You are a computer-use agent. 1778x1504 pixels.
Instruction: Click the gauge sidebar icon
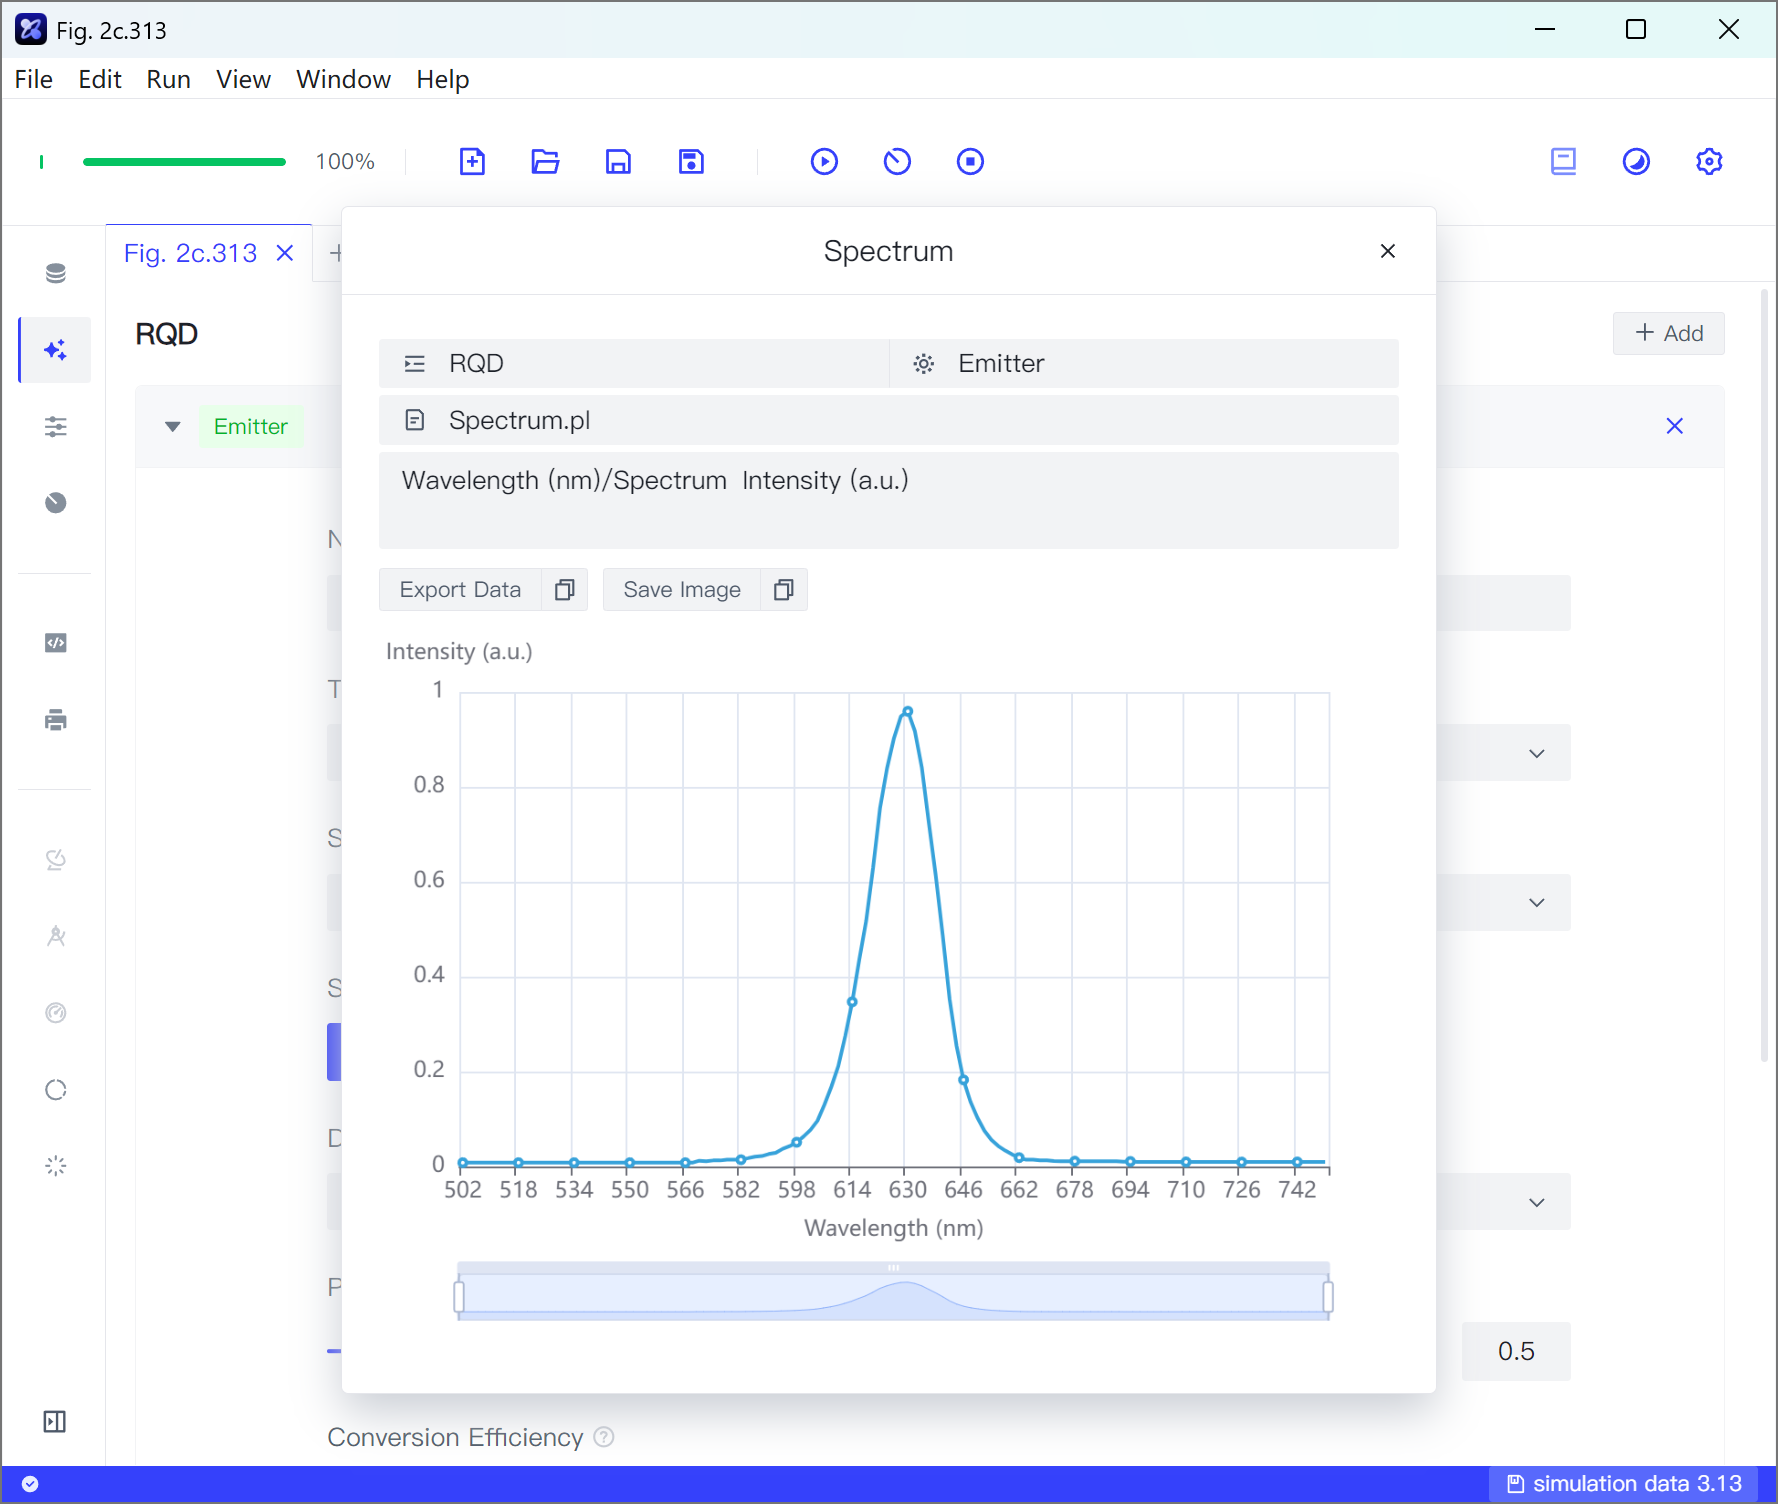(x=56, y=1013)
